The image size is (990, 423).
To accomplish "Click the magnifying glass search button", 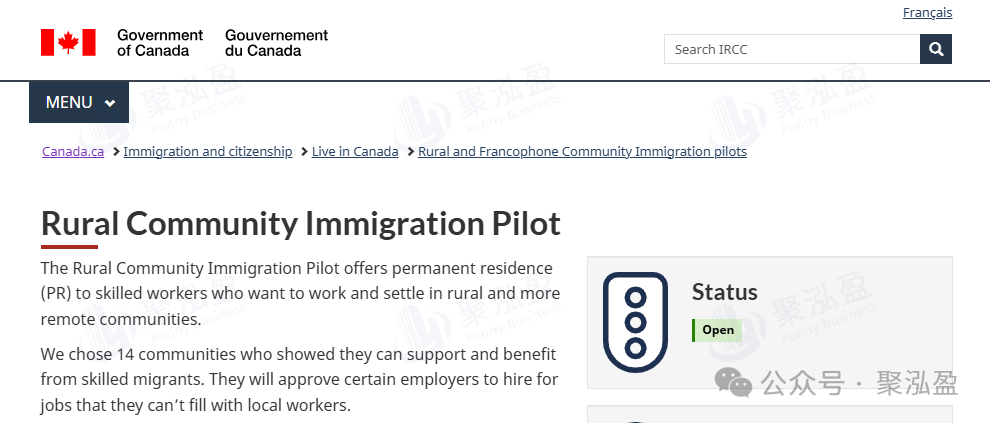I will click(x=936, y=49).
